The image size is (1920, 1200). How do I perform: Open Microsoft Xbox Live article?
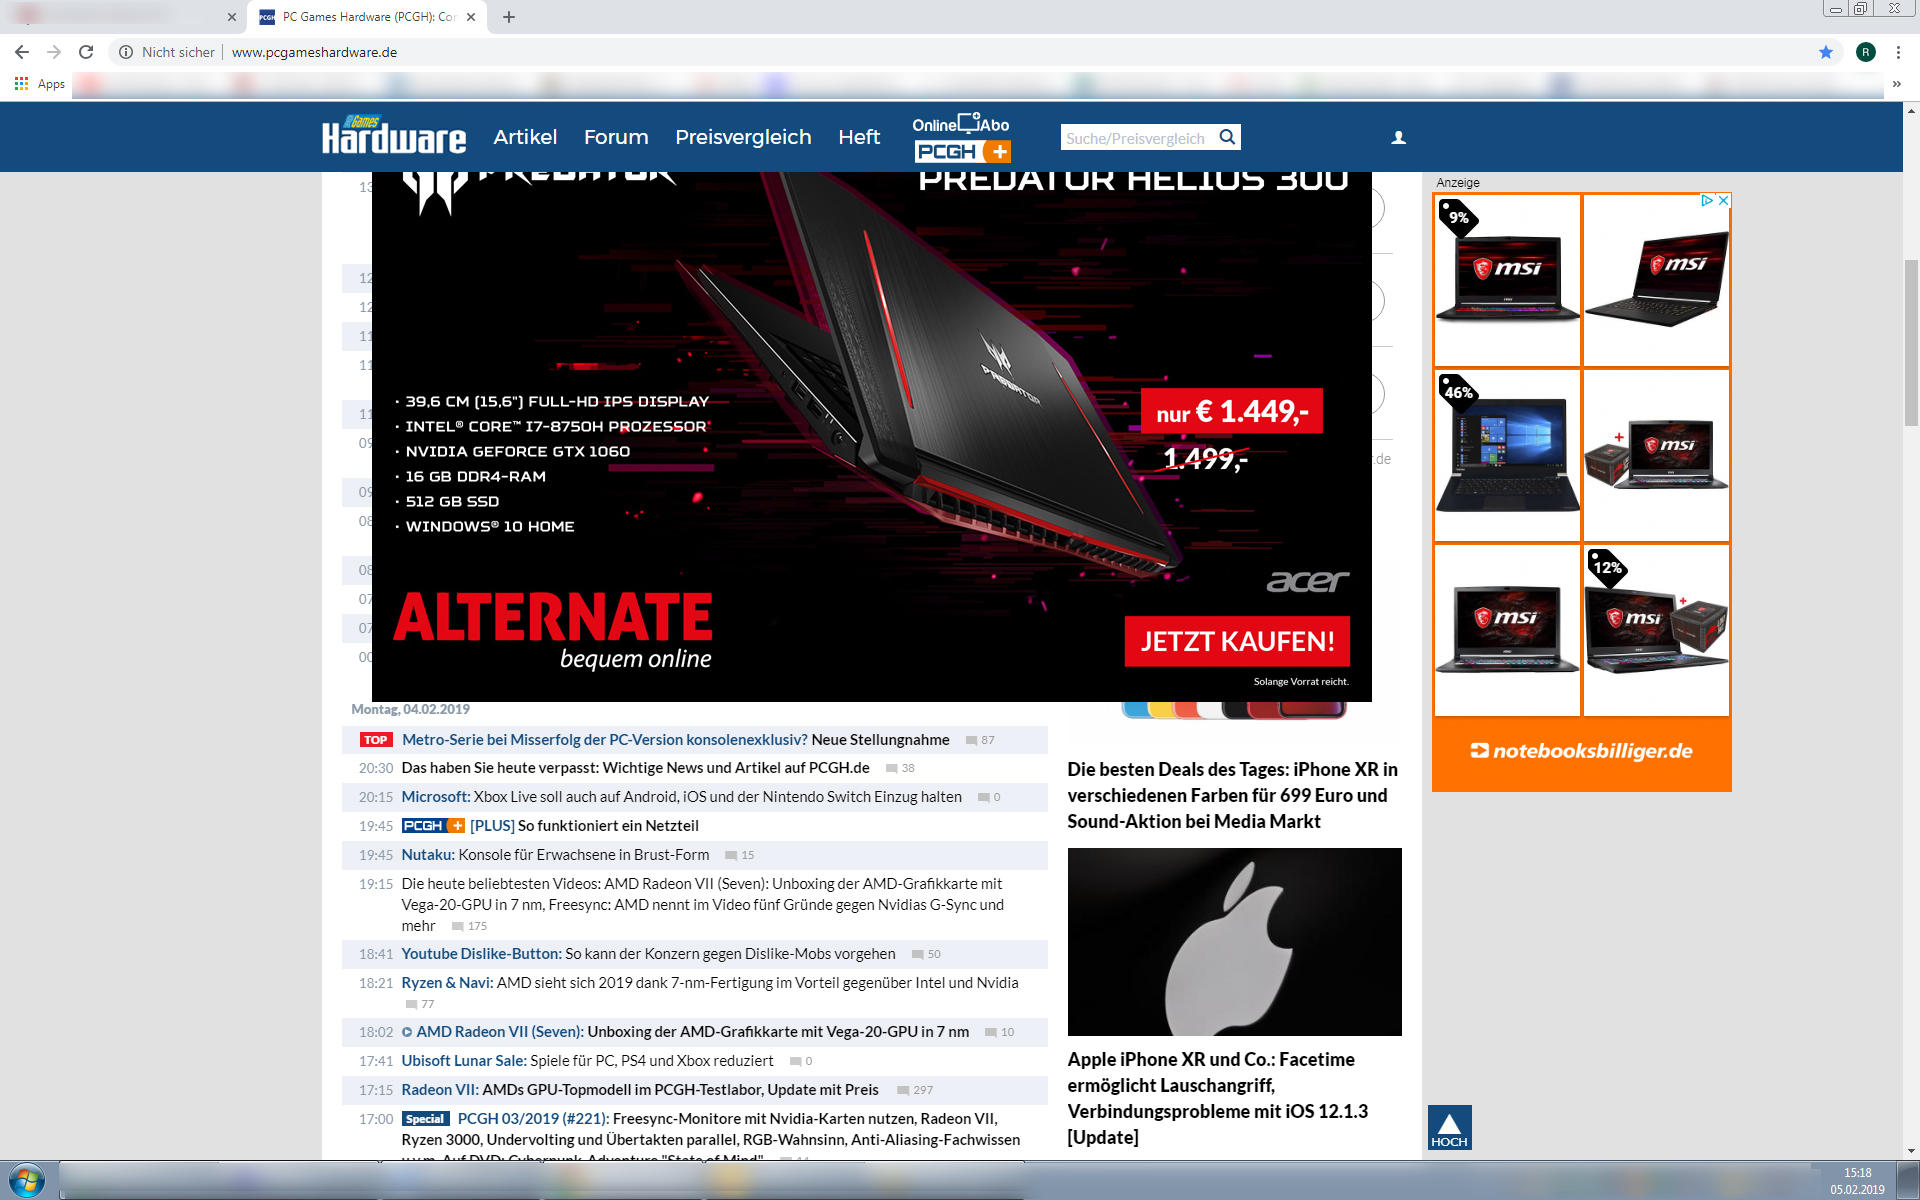click(x=681, y=797)
